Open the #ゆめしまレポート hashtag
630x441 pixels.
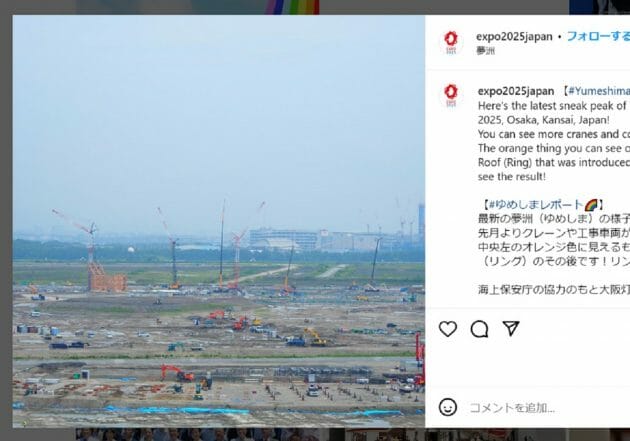point(542,205)
